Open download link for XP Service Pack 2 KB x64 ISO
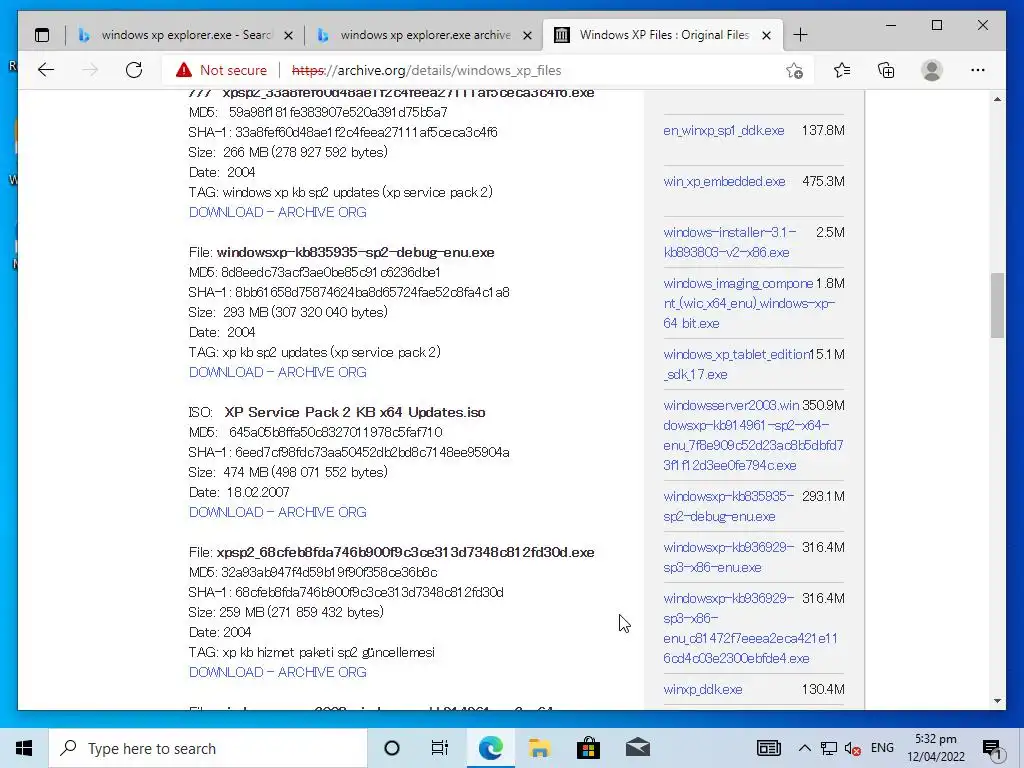The height and width of the screenshot is (768, 1024). tap(278, 512)
